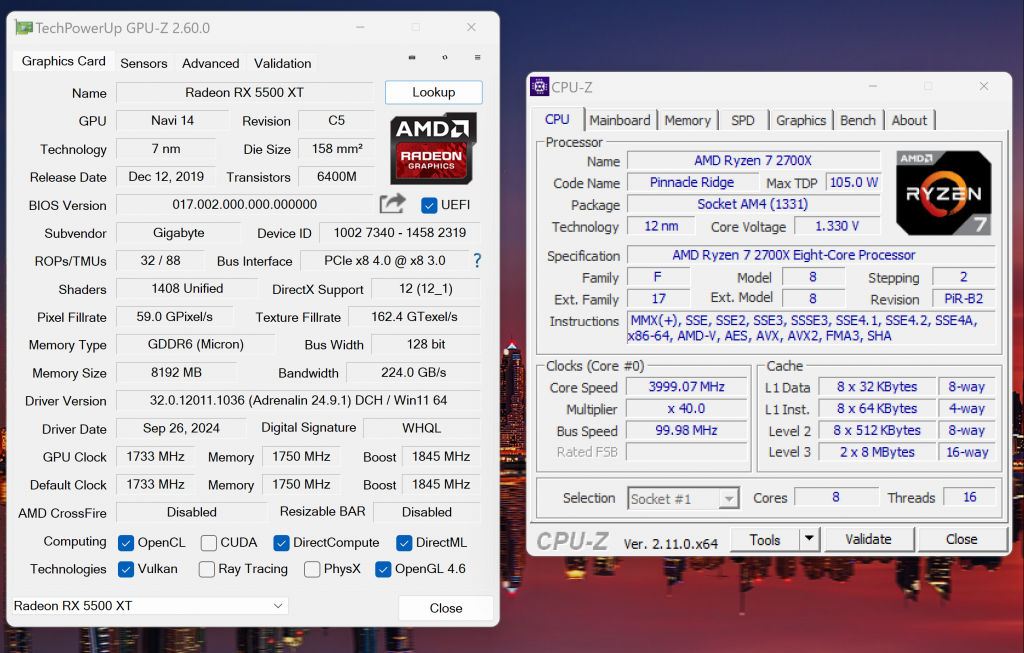Click the Subvendor value Gigabyte

(178, 233)
